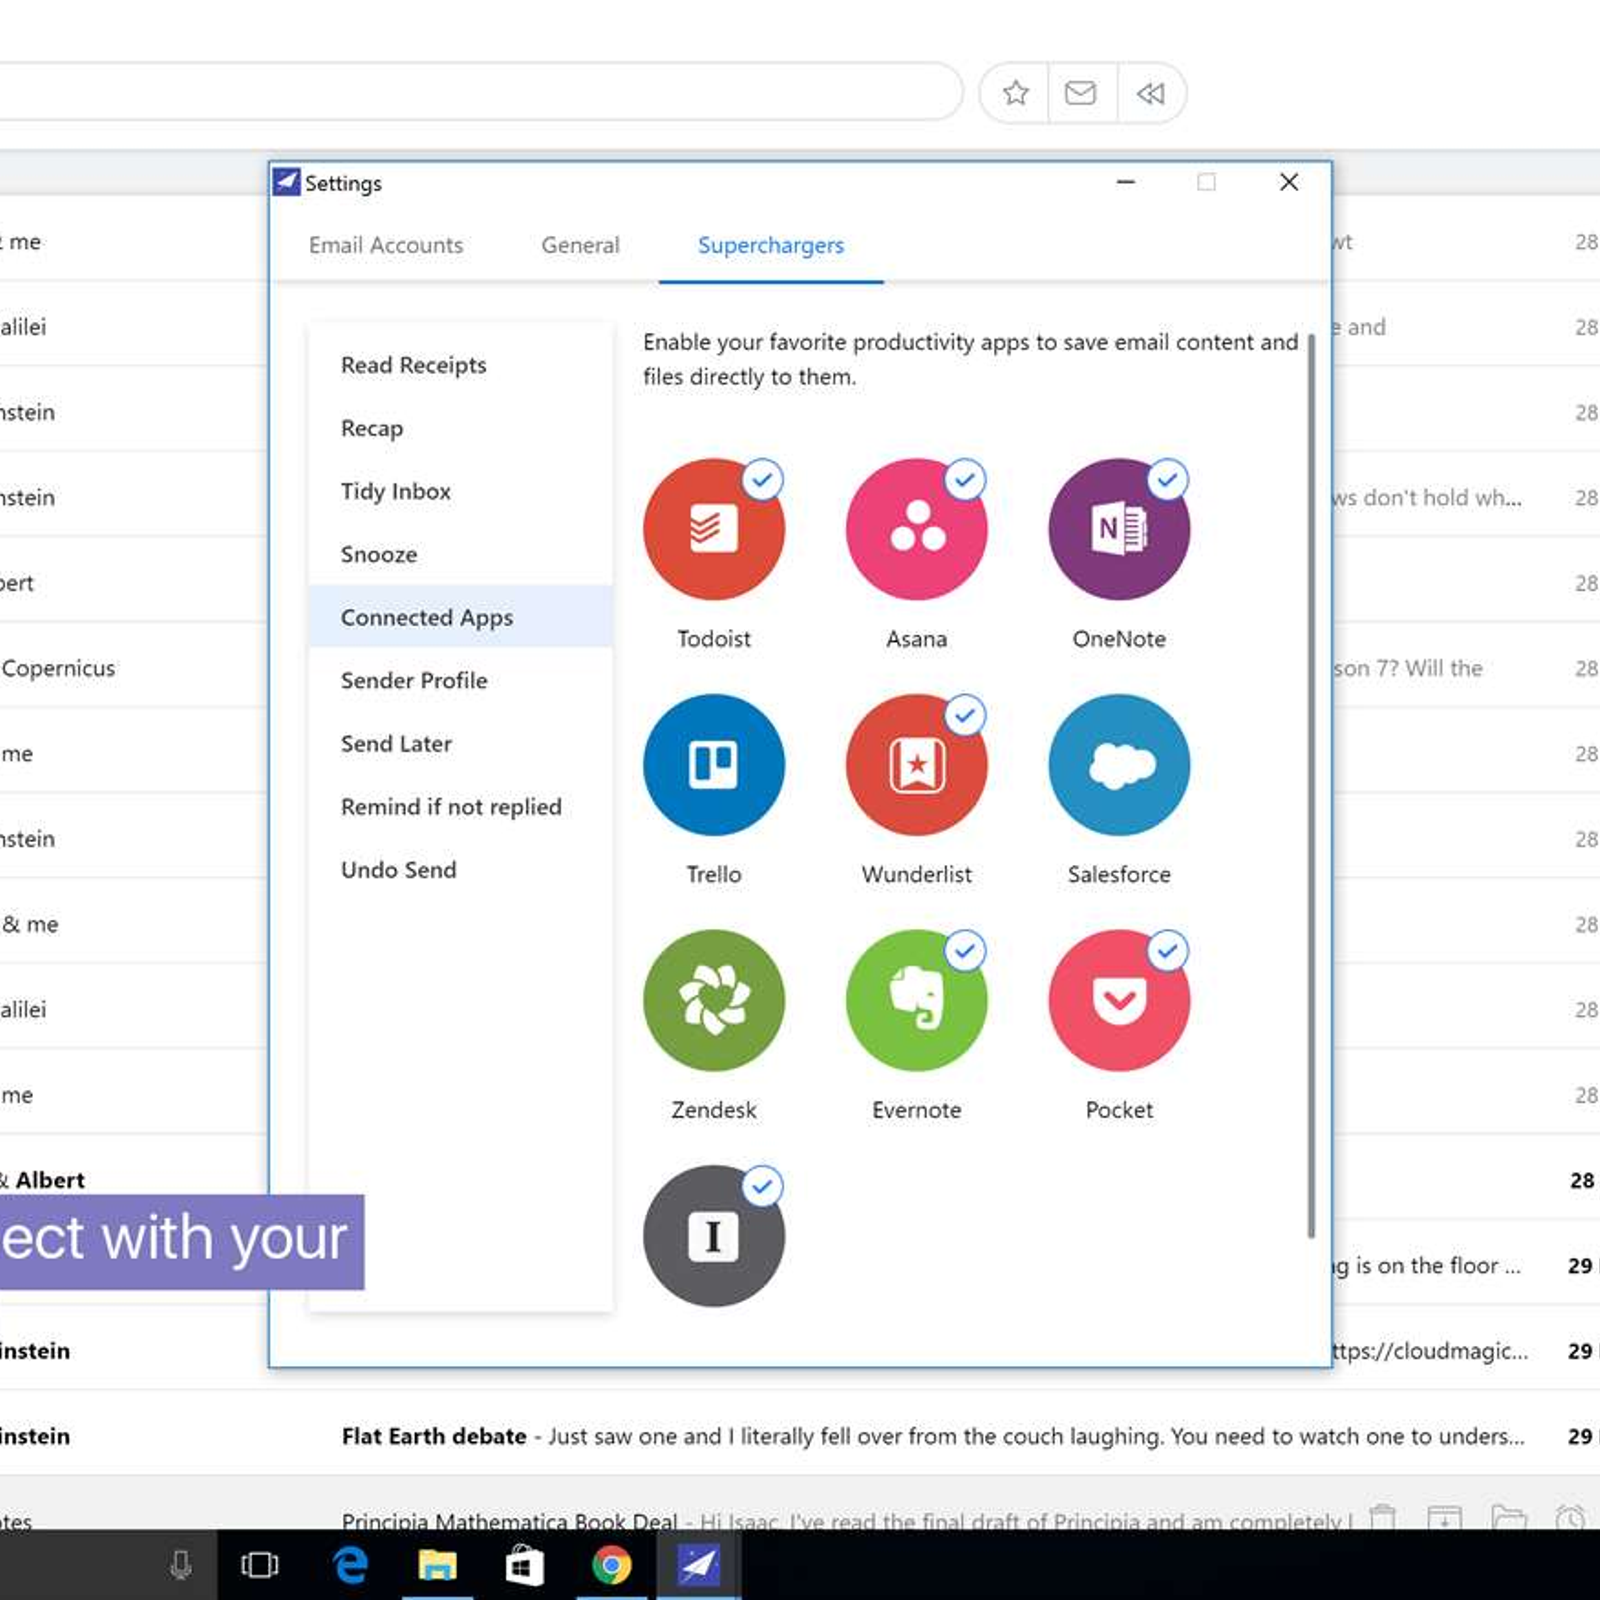Click the Todoist label

pyautogui.click(x=713, y=638)
